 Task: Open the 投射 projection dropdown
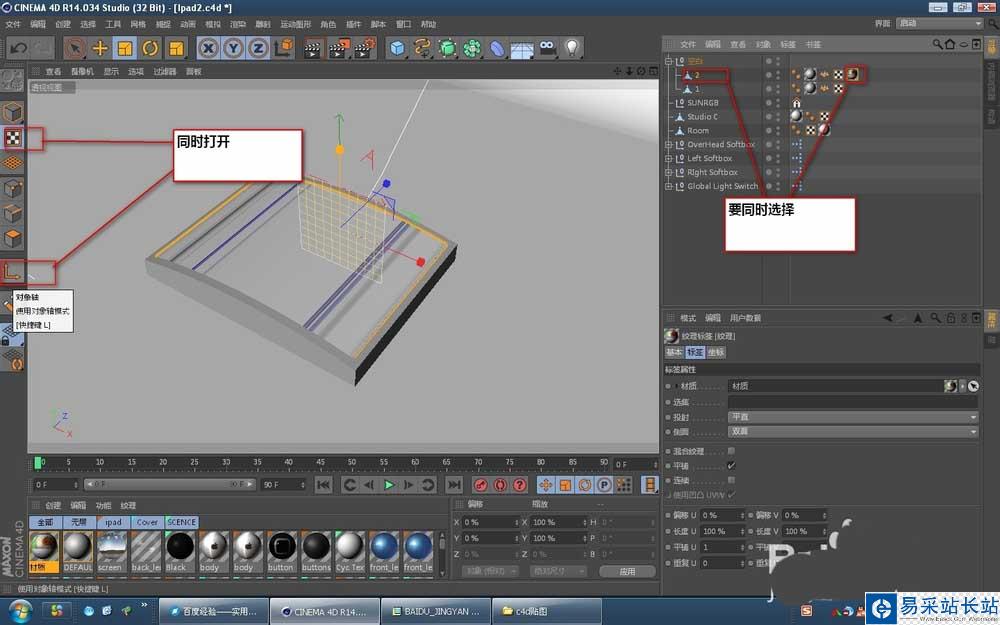pos(852,417)
